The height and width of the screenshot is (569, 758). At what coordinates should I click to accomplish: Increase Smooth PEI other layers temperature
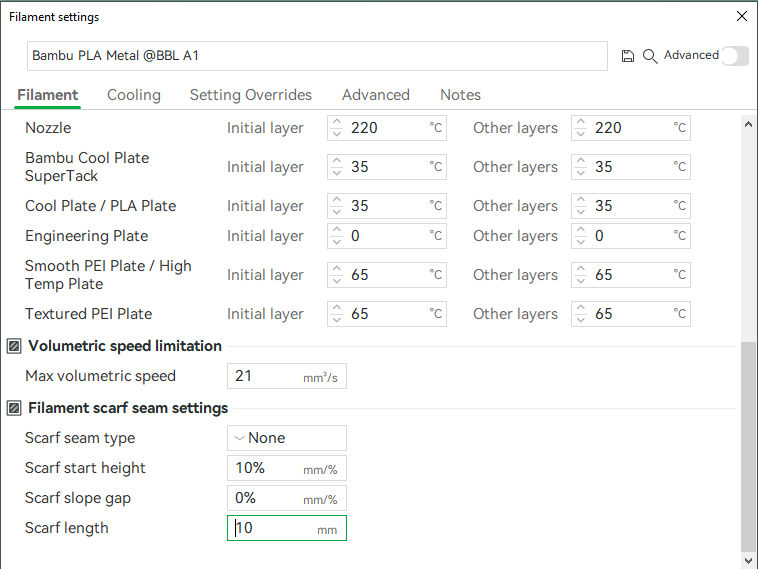coord(581,269)
